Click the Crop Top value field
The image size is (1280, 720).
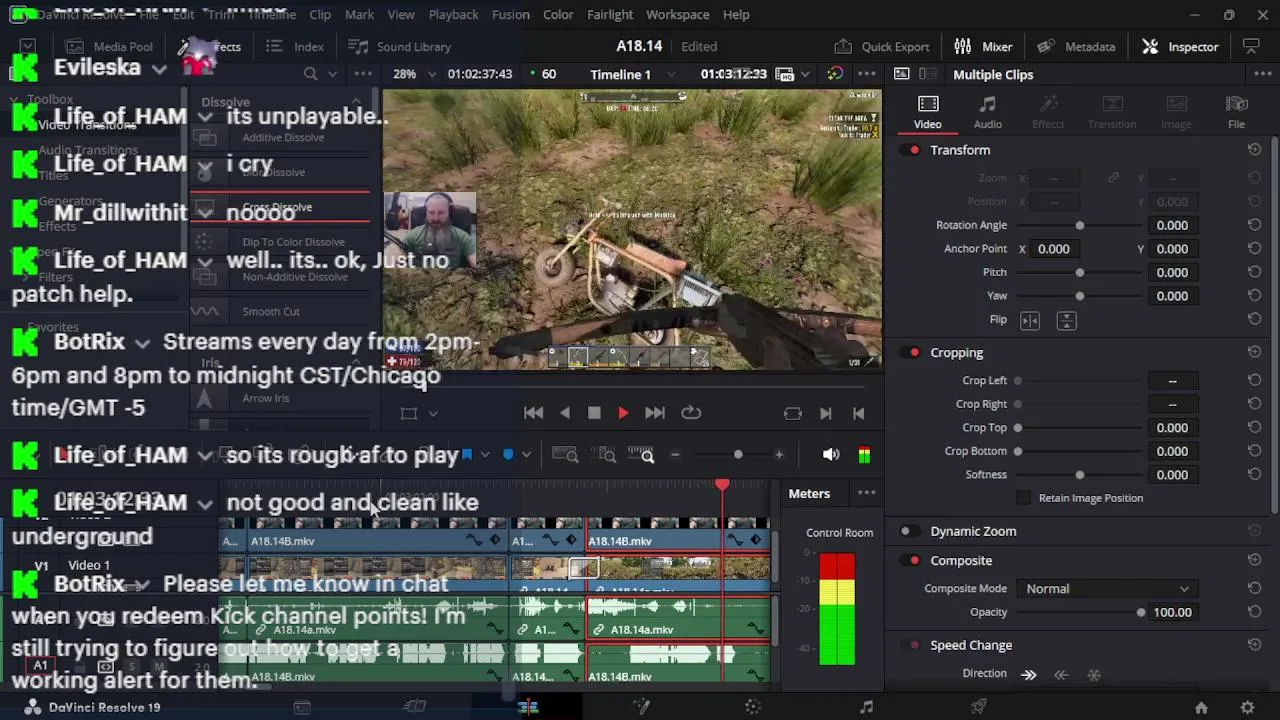(1172, 427)
